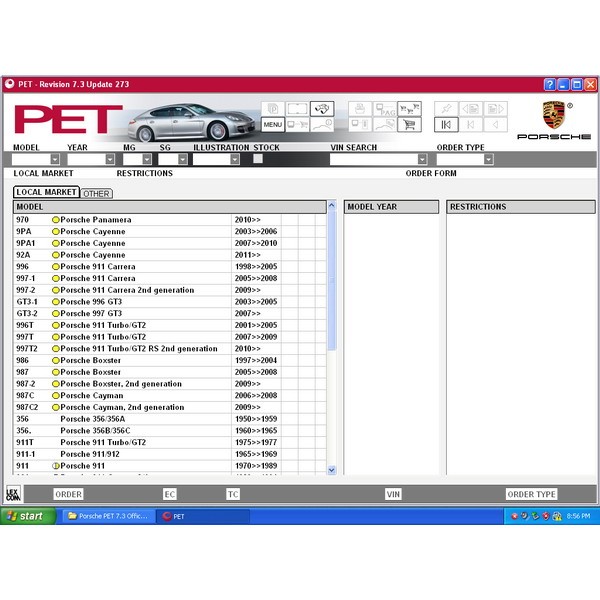Screen dimensions: 600x600
Task: Select row 'Porsche 356B/356C'
Action: [x=170, y=430]
